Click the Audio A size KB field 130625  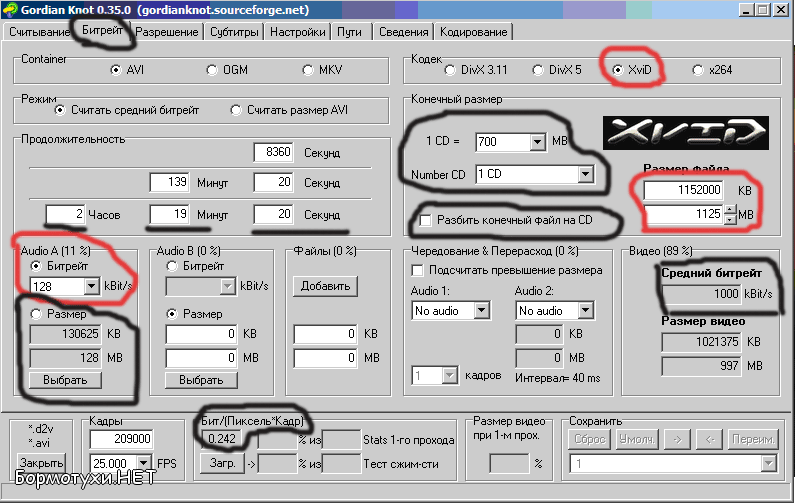(65, 334)
